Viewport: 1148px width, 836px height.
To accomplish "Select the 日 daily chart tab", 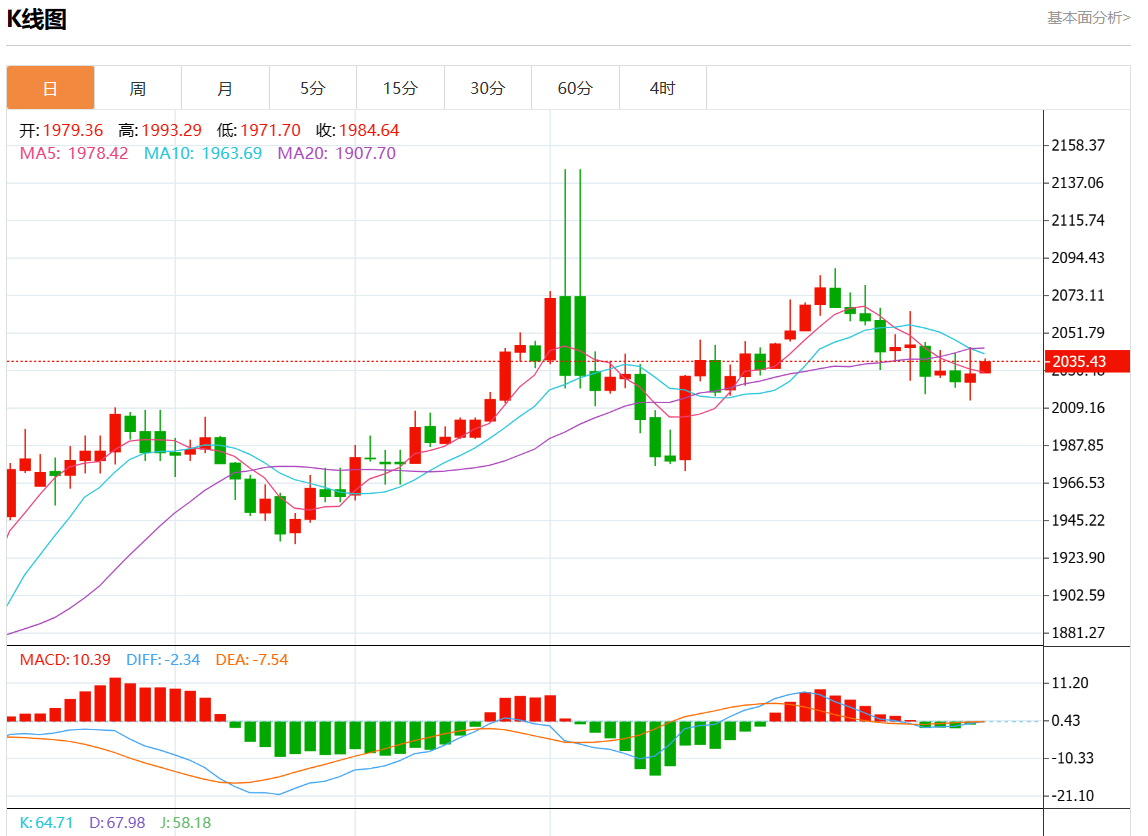I will pyautogui.click(x=51, y=88).
